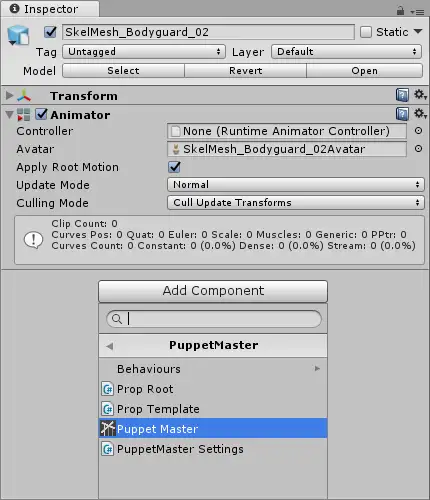Screen dimensions: 430x500
Task: Enable the Static checkbox
Action: pyautogui.click(x=366, y=32)
